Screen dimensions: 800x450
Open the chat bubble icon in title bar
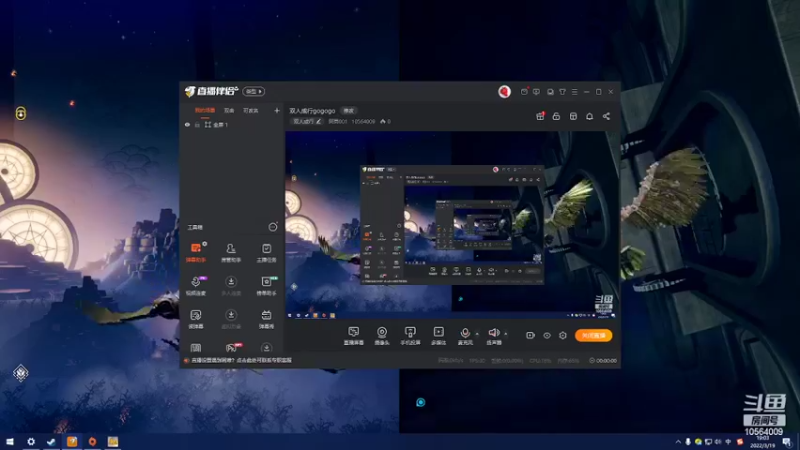pyautogui.click(x=536, y=92)
